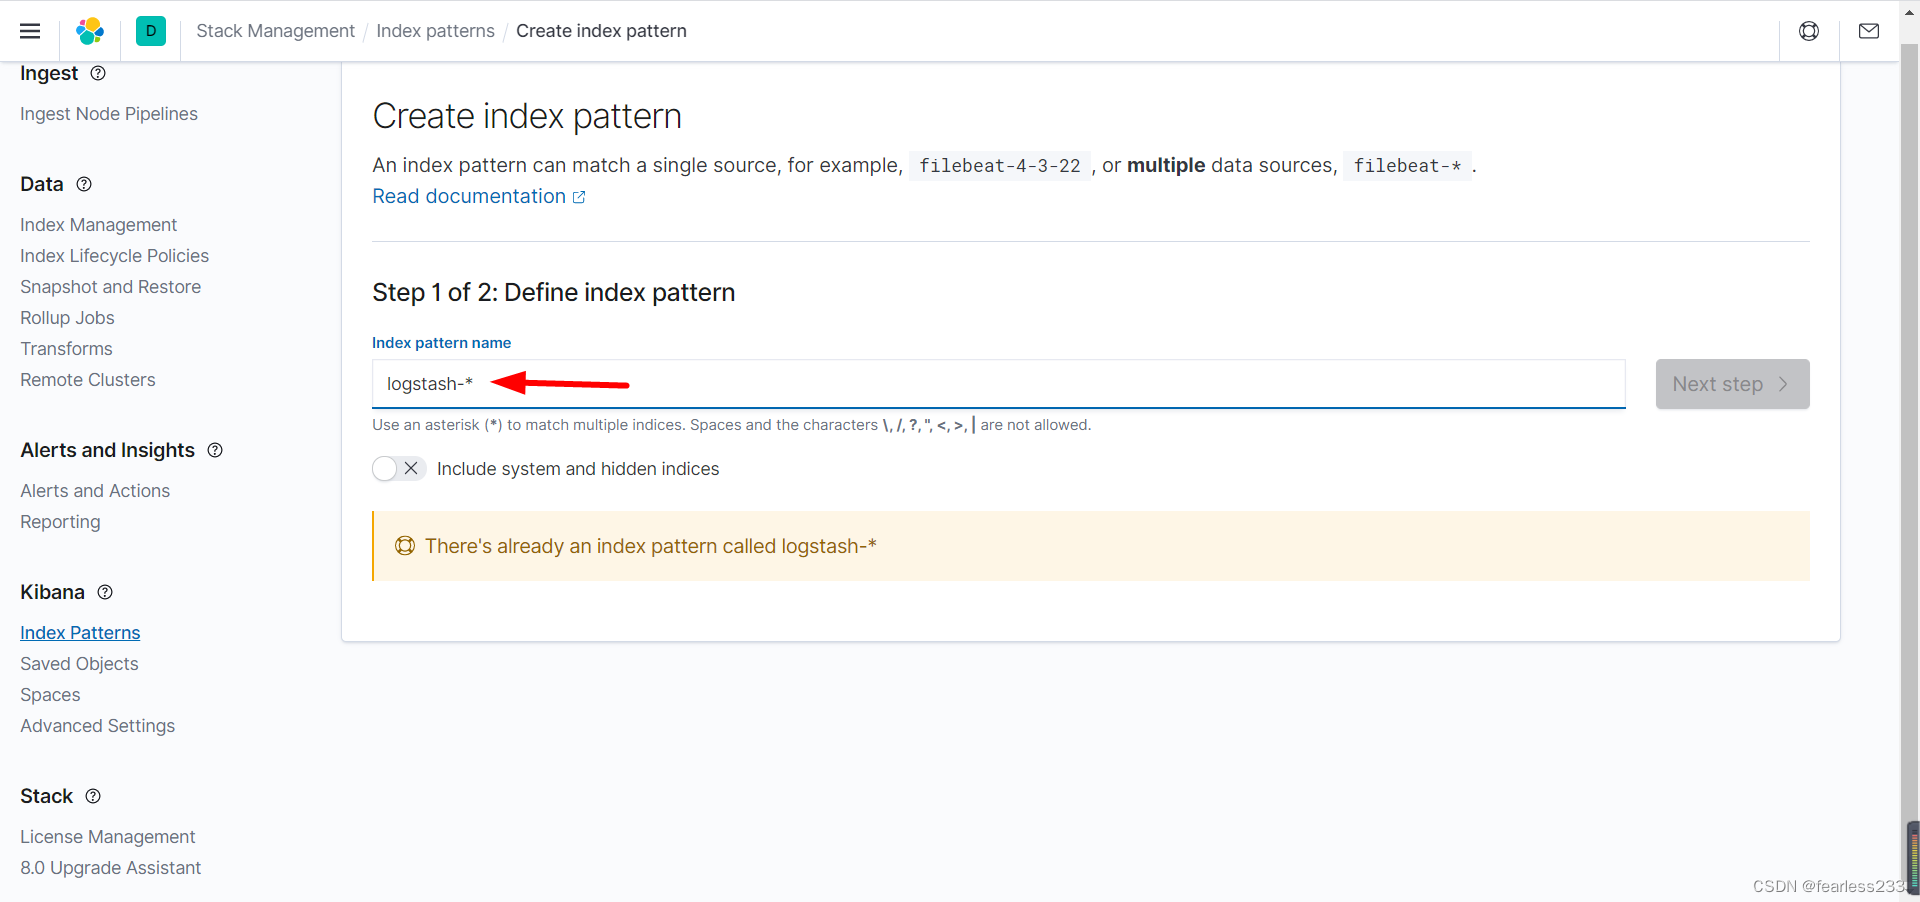1920x902 pixels.
Task: Open Reporting page
Action: pos(60,522)
